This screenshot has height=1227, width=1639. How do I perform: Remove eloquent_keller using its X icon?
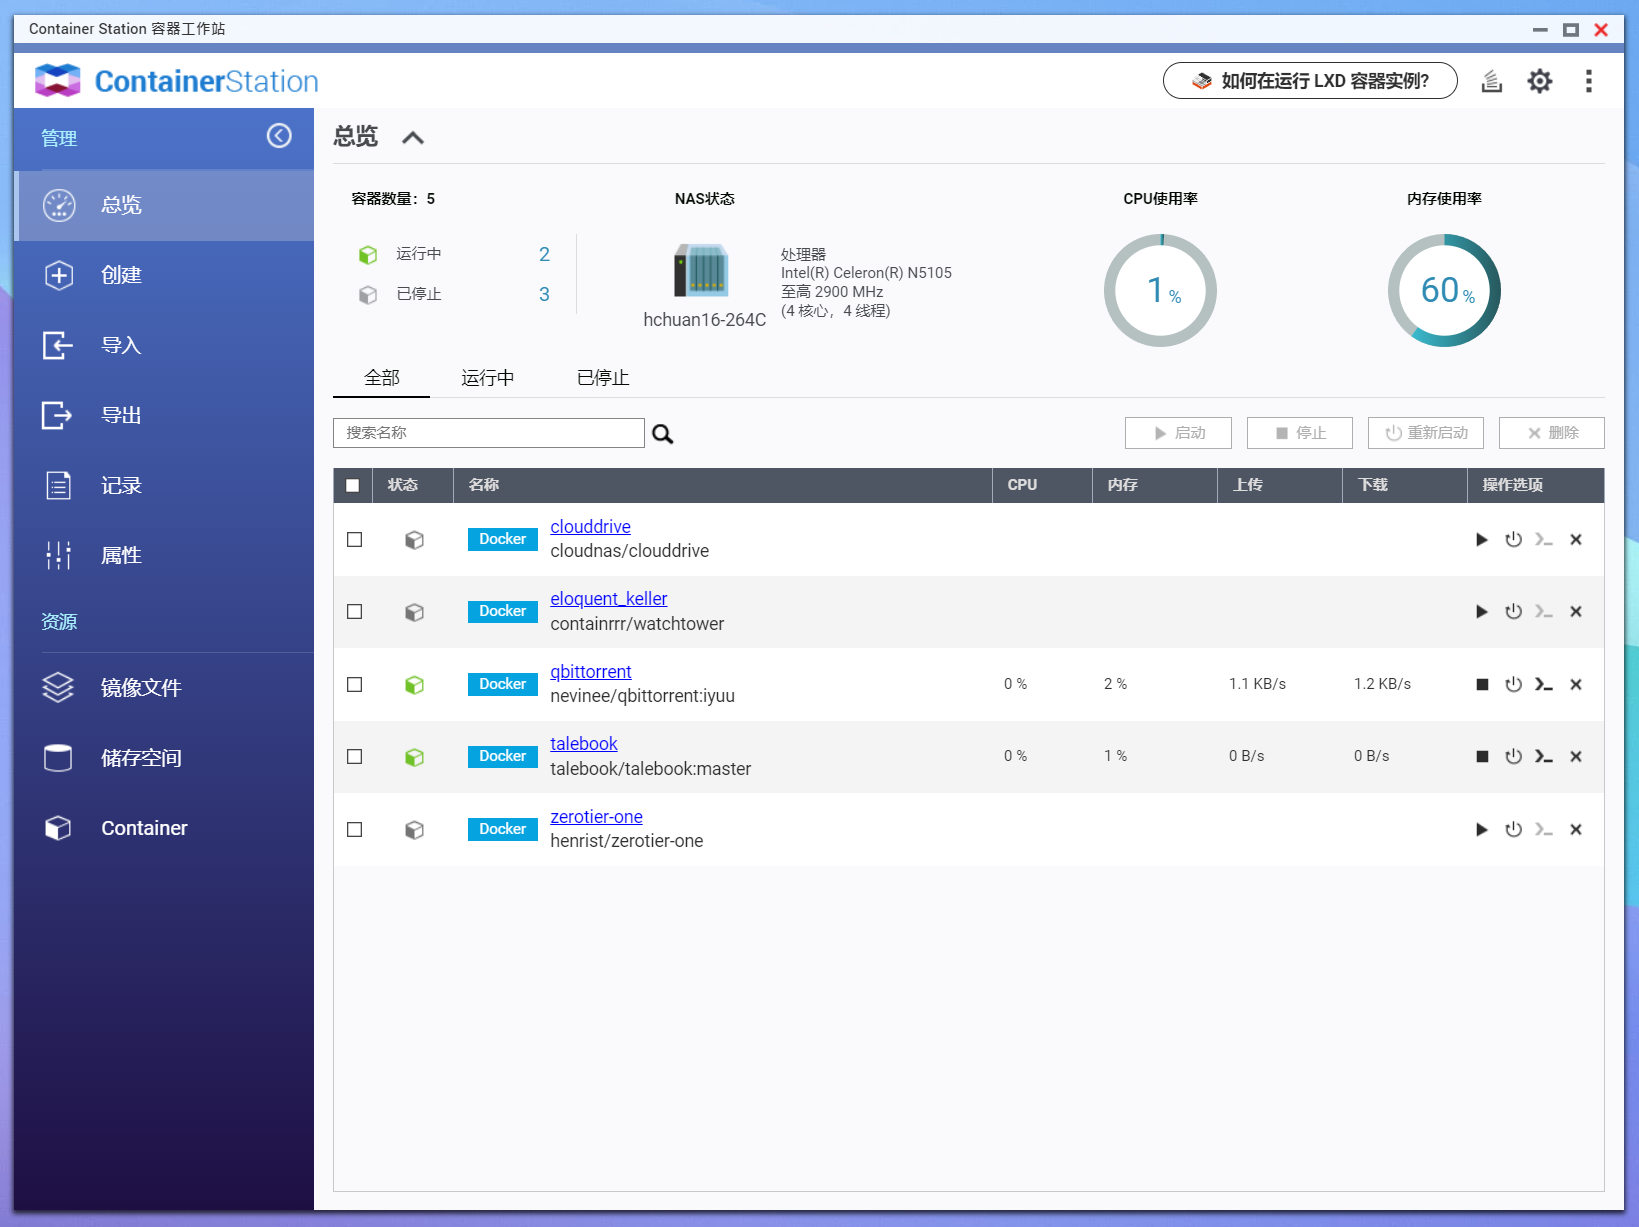[1576, 612]
